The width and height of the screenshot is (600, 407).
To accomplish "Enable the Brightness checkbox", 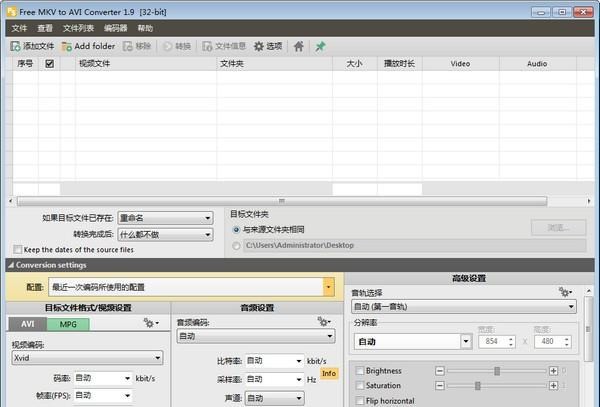I will 360,371.
